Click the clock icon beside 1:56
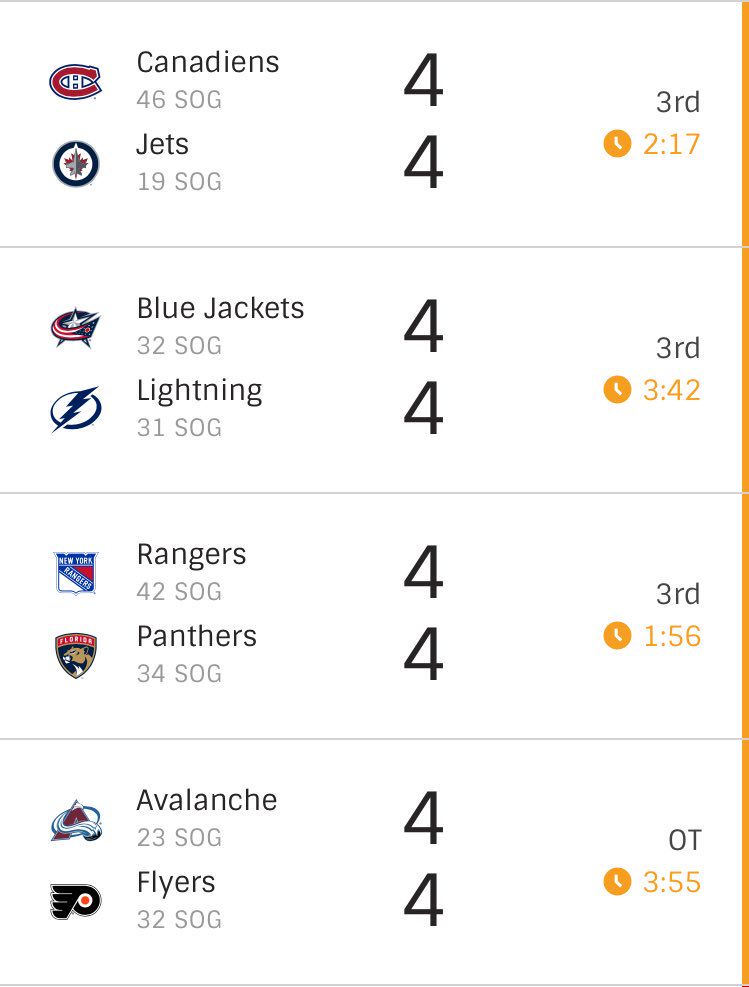Viewport: 749px width, 987px height. pyautogui.click(x=617, y=636)
